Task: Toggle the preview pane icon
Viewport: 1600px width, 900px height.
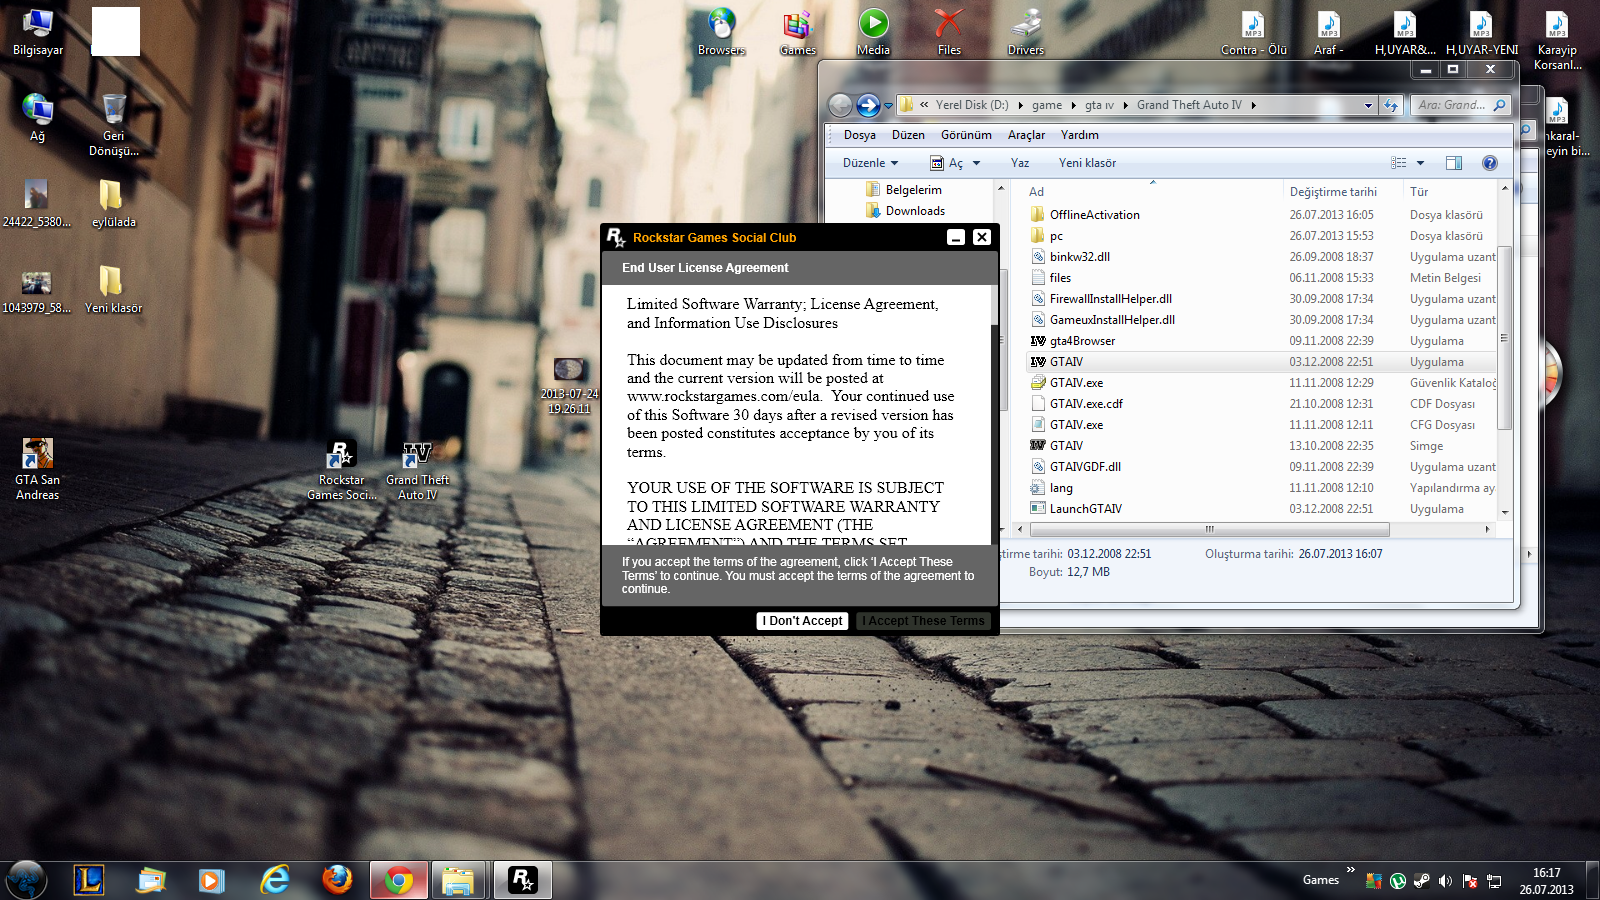Action: tap(1453, 163)
